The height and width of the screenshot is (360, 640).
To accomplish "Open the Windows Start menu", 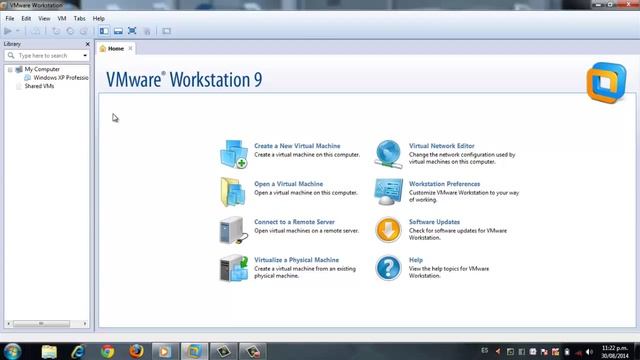I will pyautogui.click(x=12, y=351).
